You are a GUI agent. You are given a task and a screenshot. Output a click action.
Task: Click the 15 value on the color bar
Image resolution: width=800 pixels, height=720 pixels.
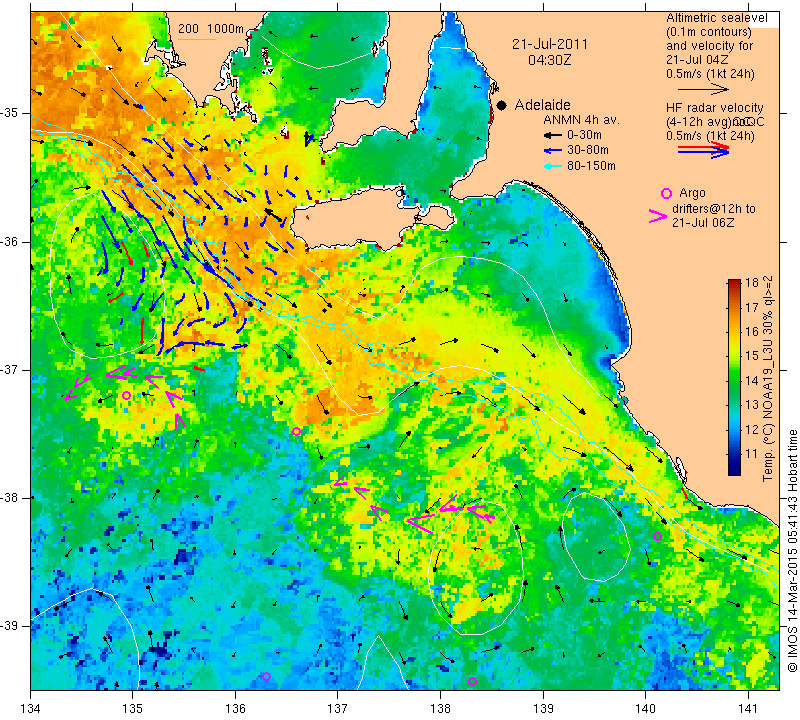[x=752, y=356]
